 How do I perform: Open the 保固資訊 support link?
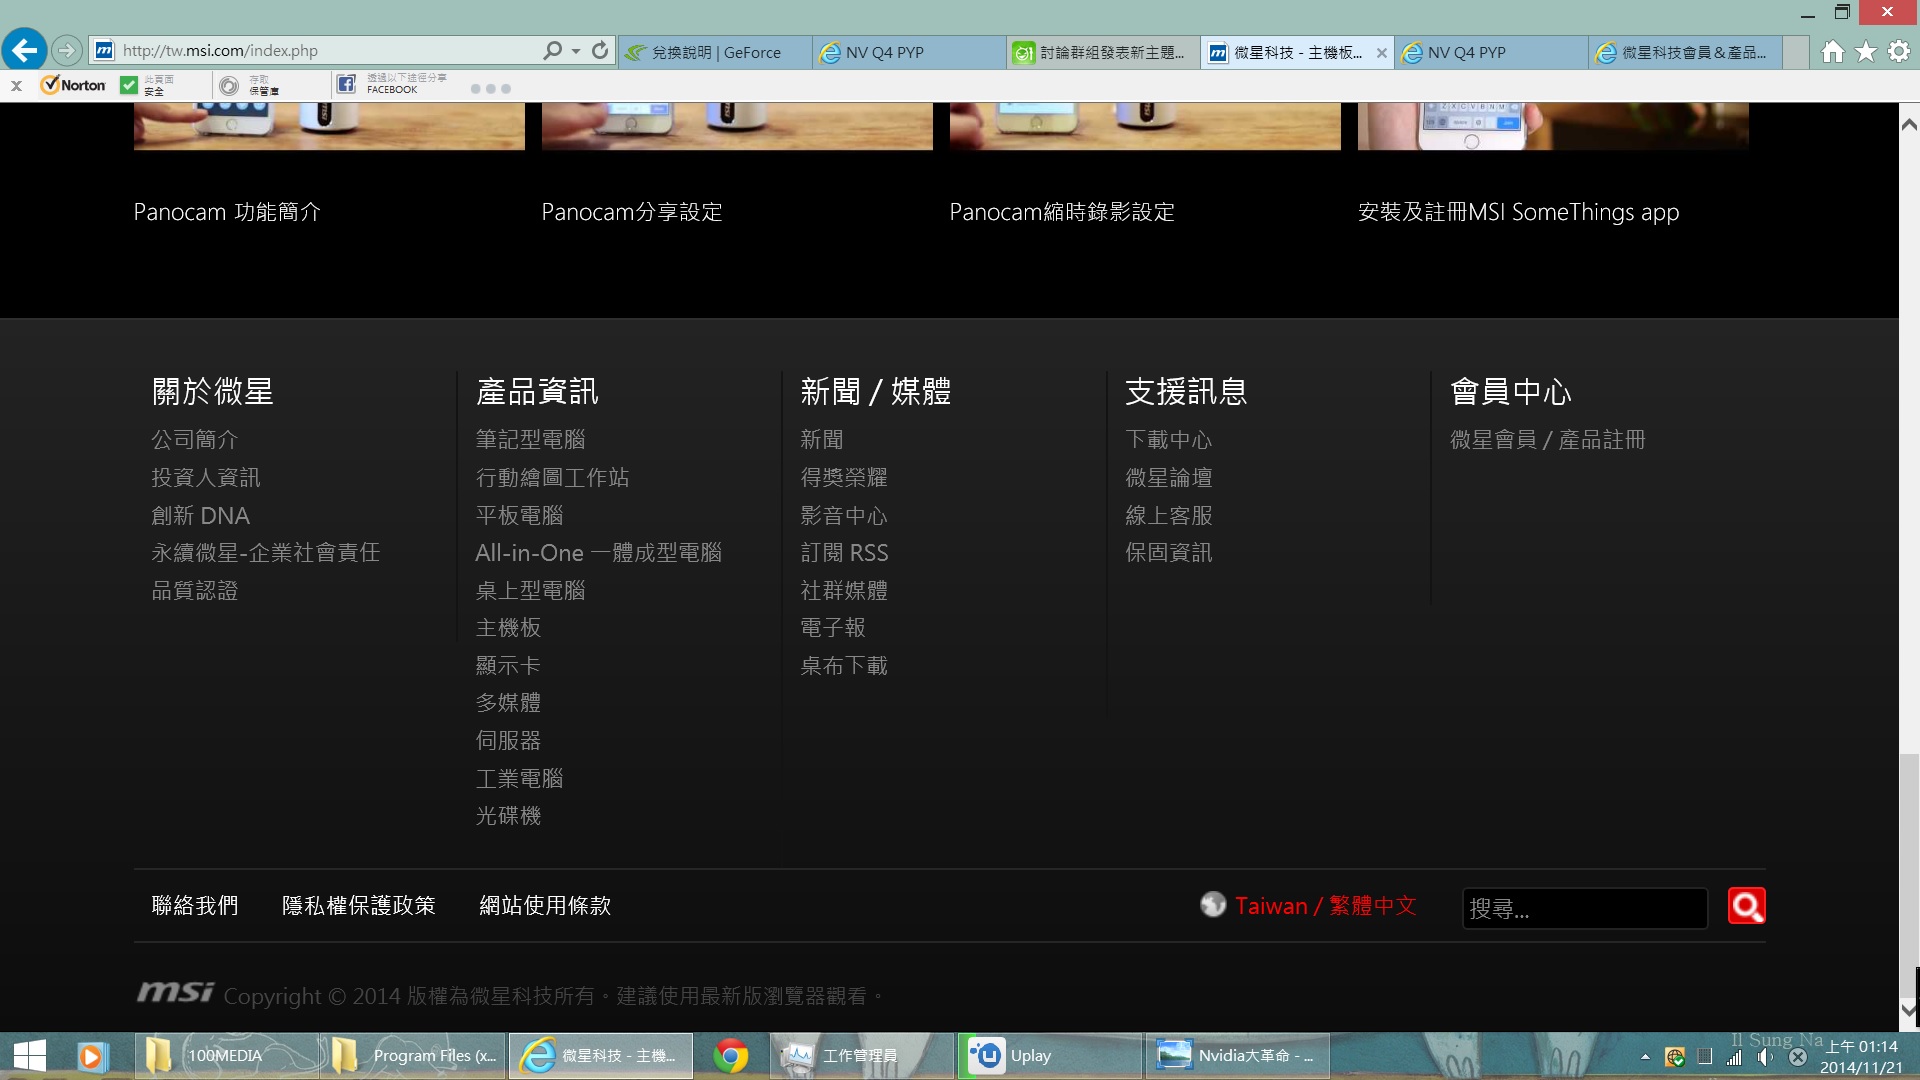pos(1169,553)
